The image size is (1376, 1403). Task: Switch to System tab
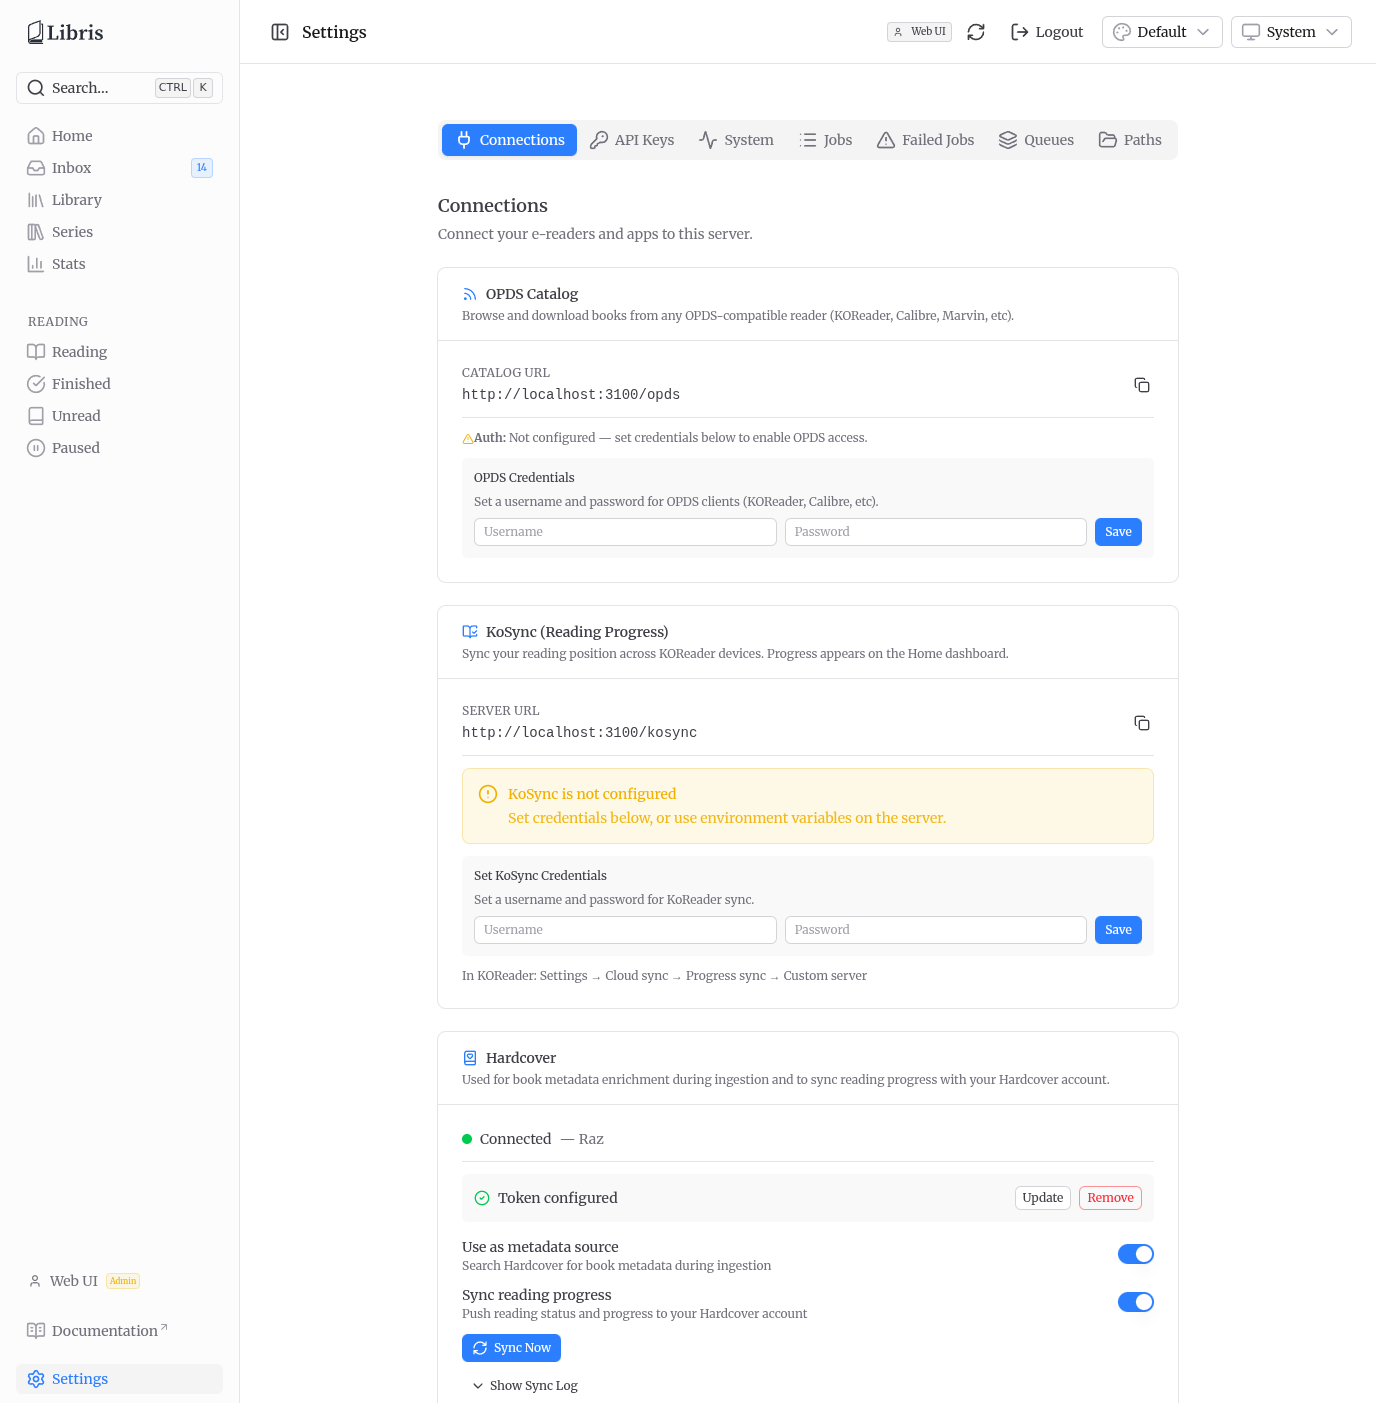pyautogui.click(x=736, y=140)
